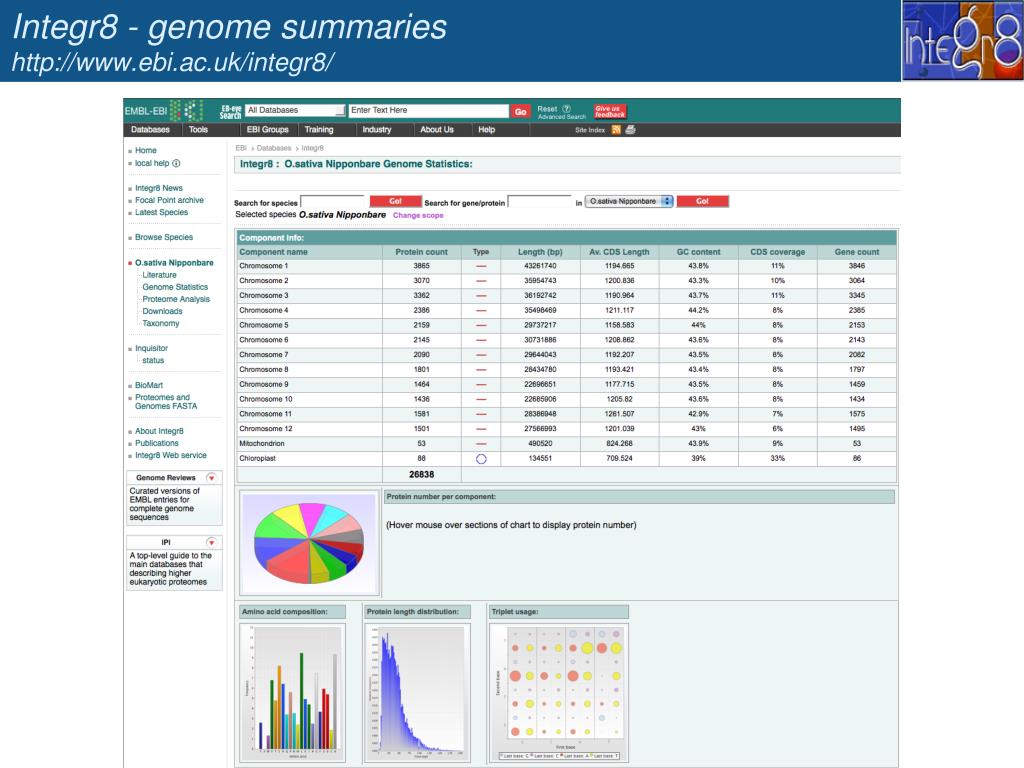Click the linear type icon for Chromosome 1
This screenshot has height=768, width=1024.
(x=481, y=266)
